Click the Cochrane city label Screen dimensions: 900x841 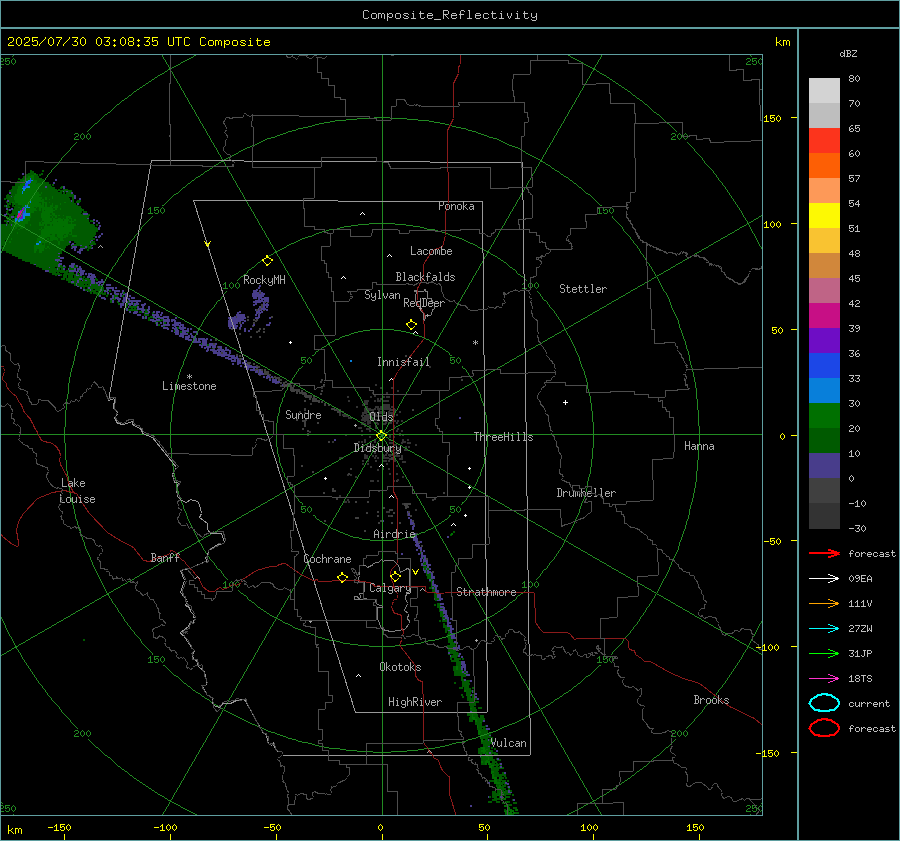(x=327, y=559)
